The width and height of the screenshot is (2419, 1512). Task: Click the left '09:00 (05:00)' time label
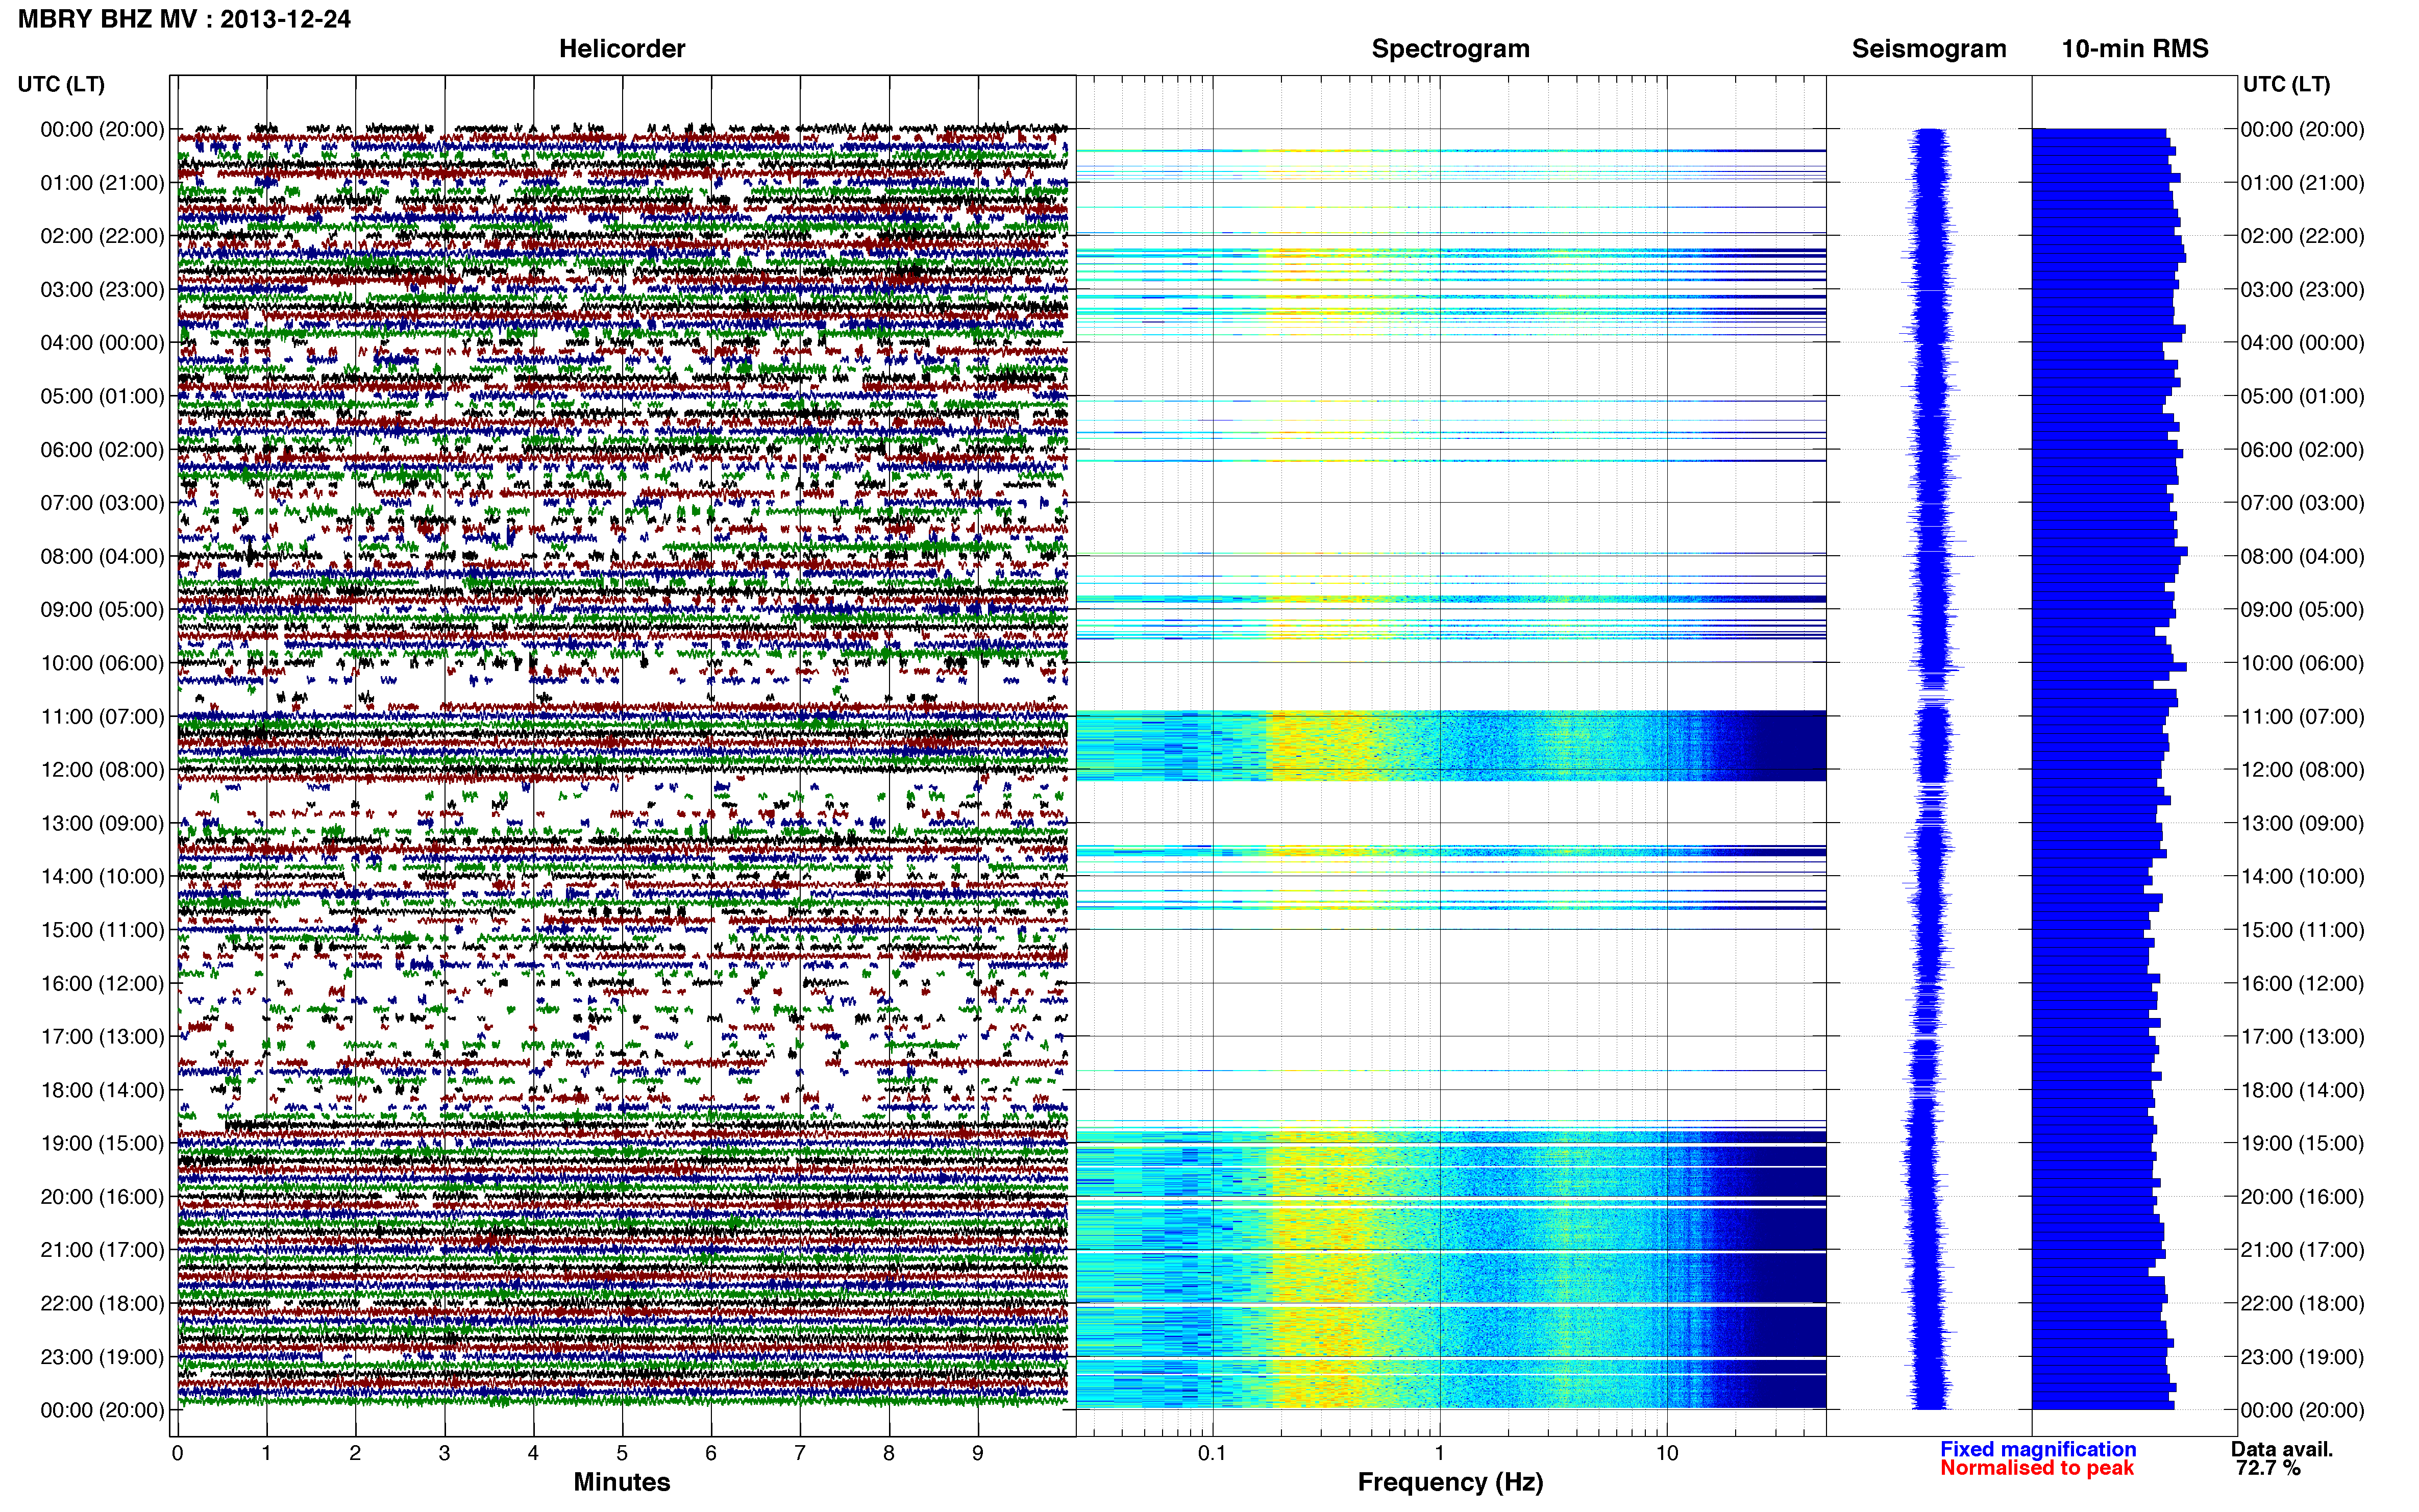click(x=102, y=609)
